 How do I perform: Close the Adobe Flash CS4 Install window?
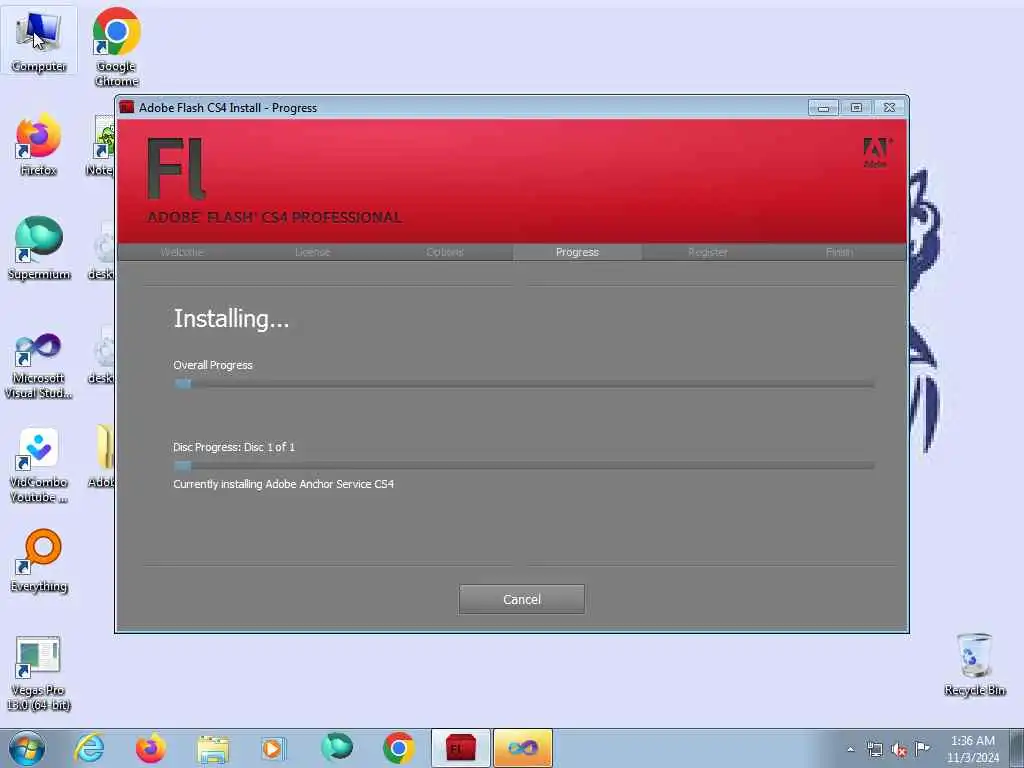(889, 108)
